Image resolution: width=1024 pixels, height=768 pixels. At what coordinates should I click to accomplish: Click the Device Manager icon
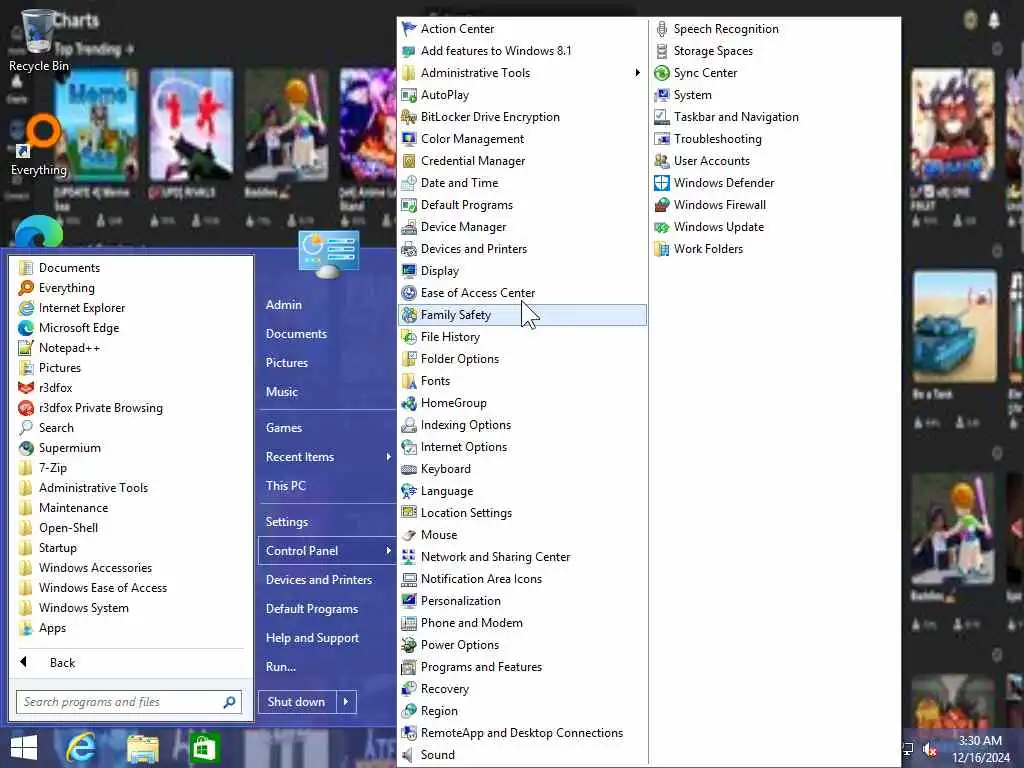tap(409, 227)
